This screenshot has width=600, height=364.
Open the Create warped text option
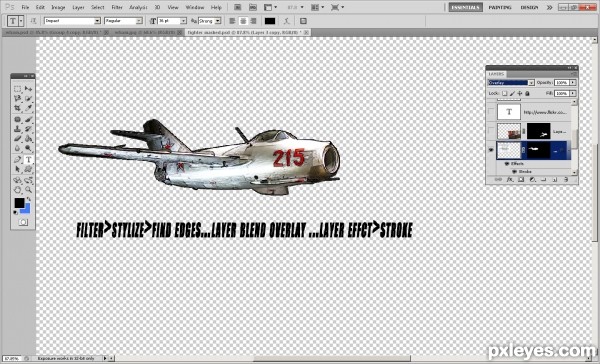coord(287,21)
